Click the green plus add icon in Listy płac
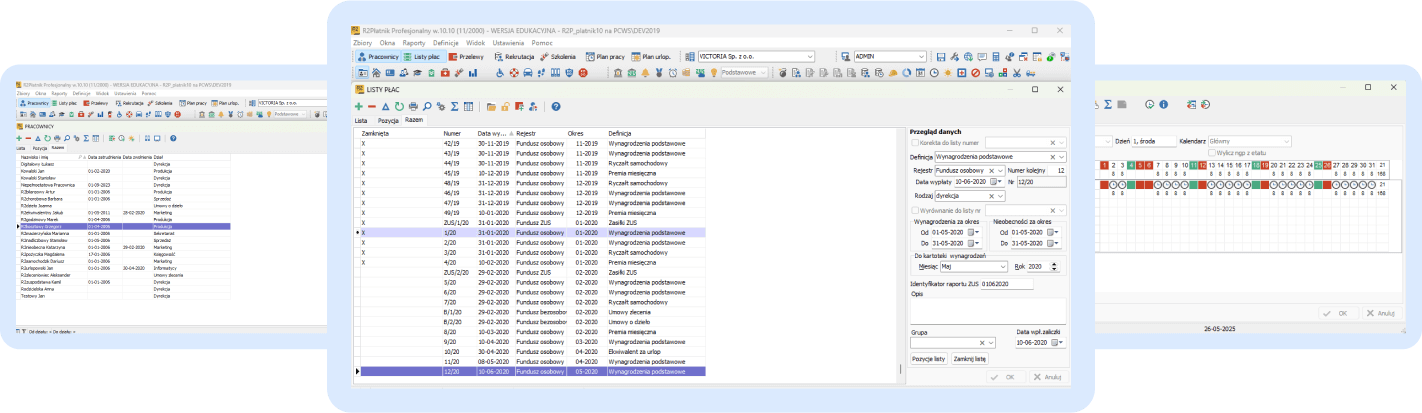Screen dimensions: 1422x413 pyautogui.click(x=359, y=106)
